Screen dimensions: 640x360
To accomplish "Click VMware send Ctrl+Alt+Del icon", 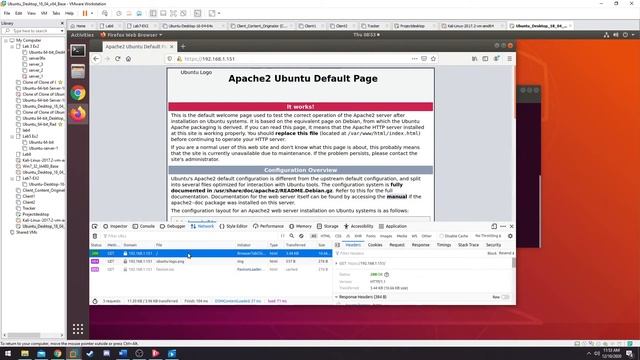I will pyautogui.click(x=105, y=13).
